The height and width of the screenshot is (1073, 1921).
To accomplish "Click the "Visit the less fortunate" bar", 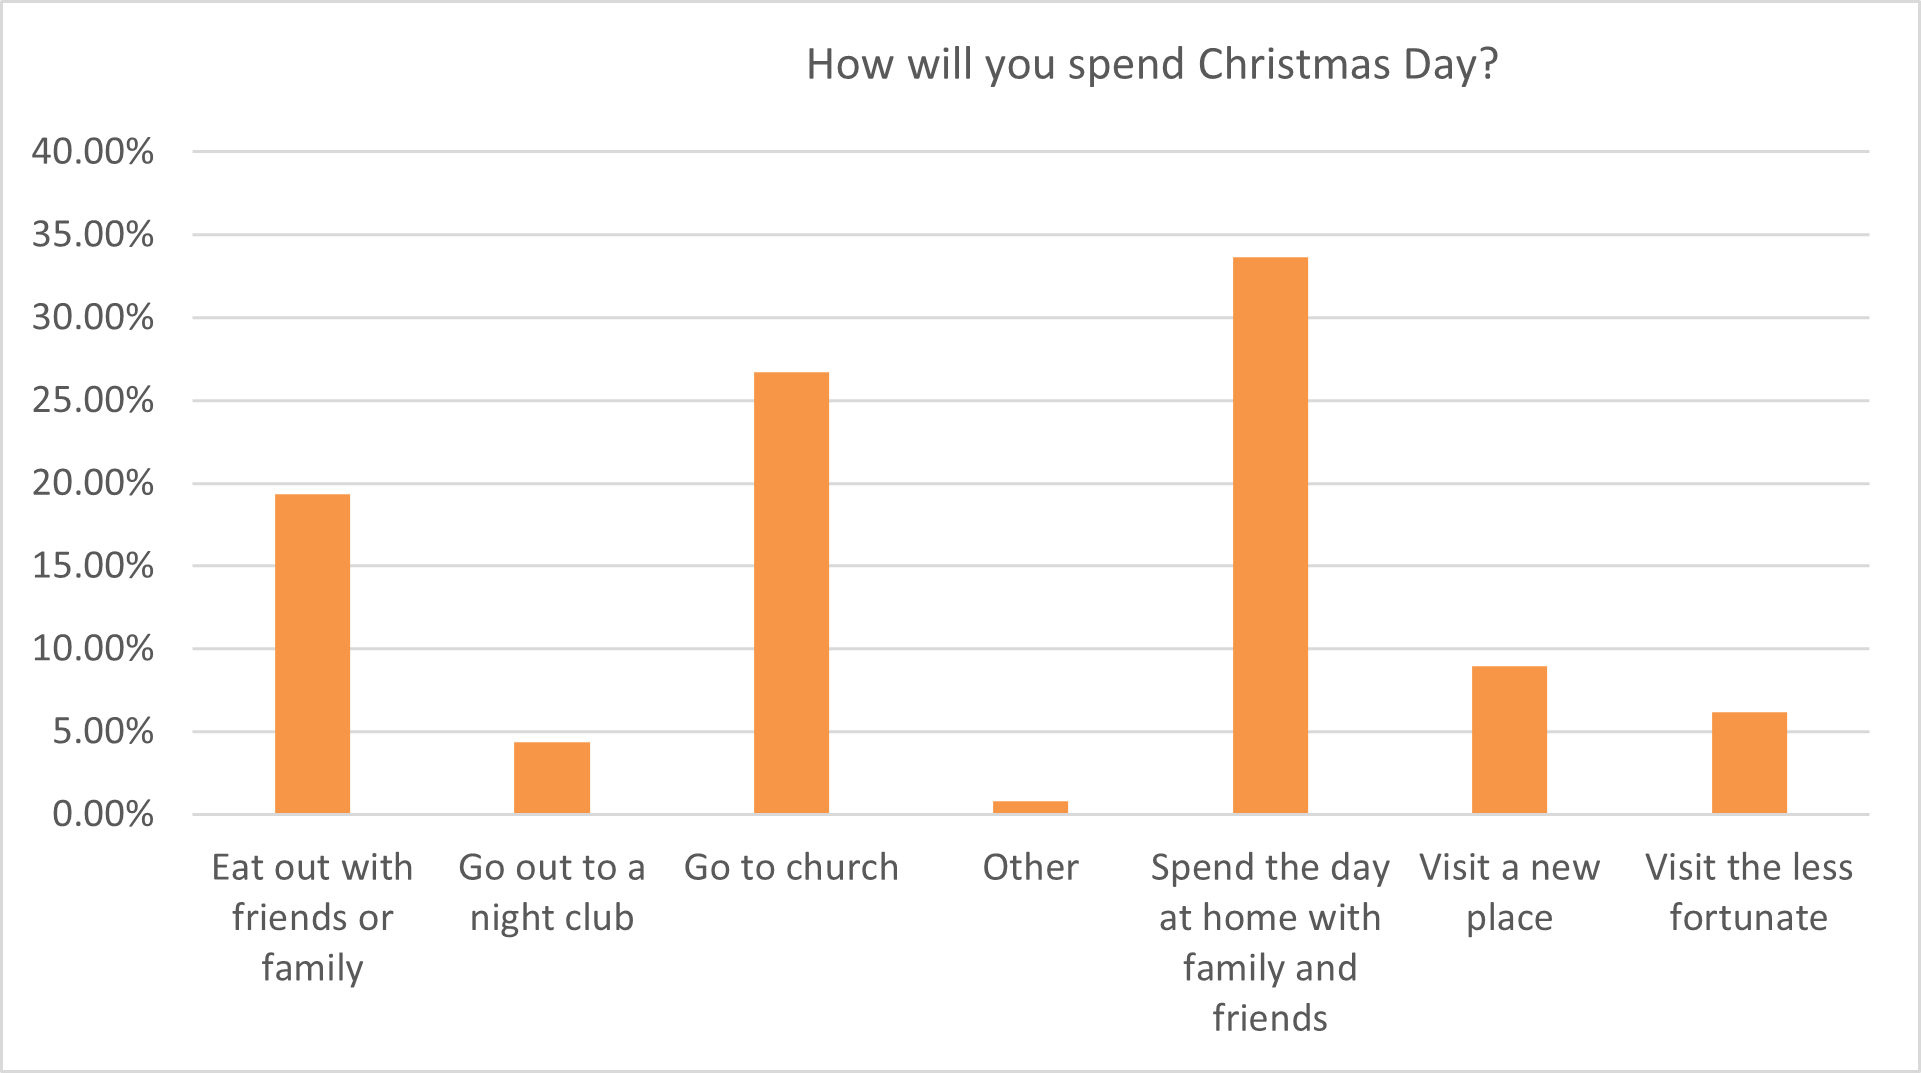I will (x=1749, y=763).
